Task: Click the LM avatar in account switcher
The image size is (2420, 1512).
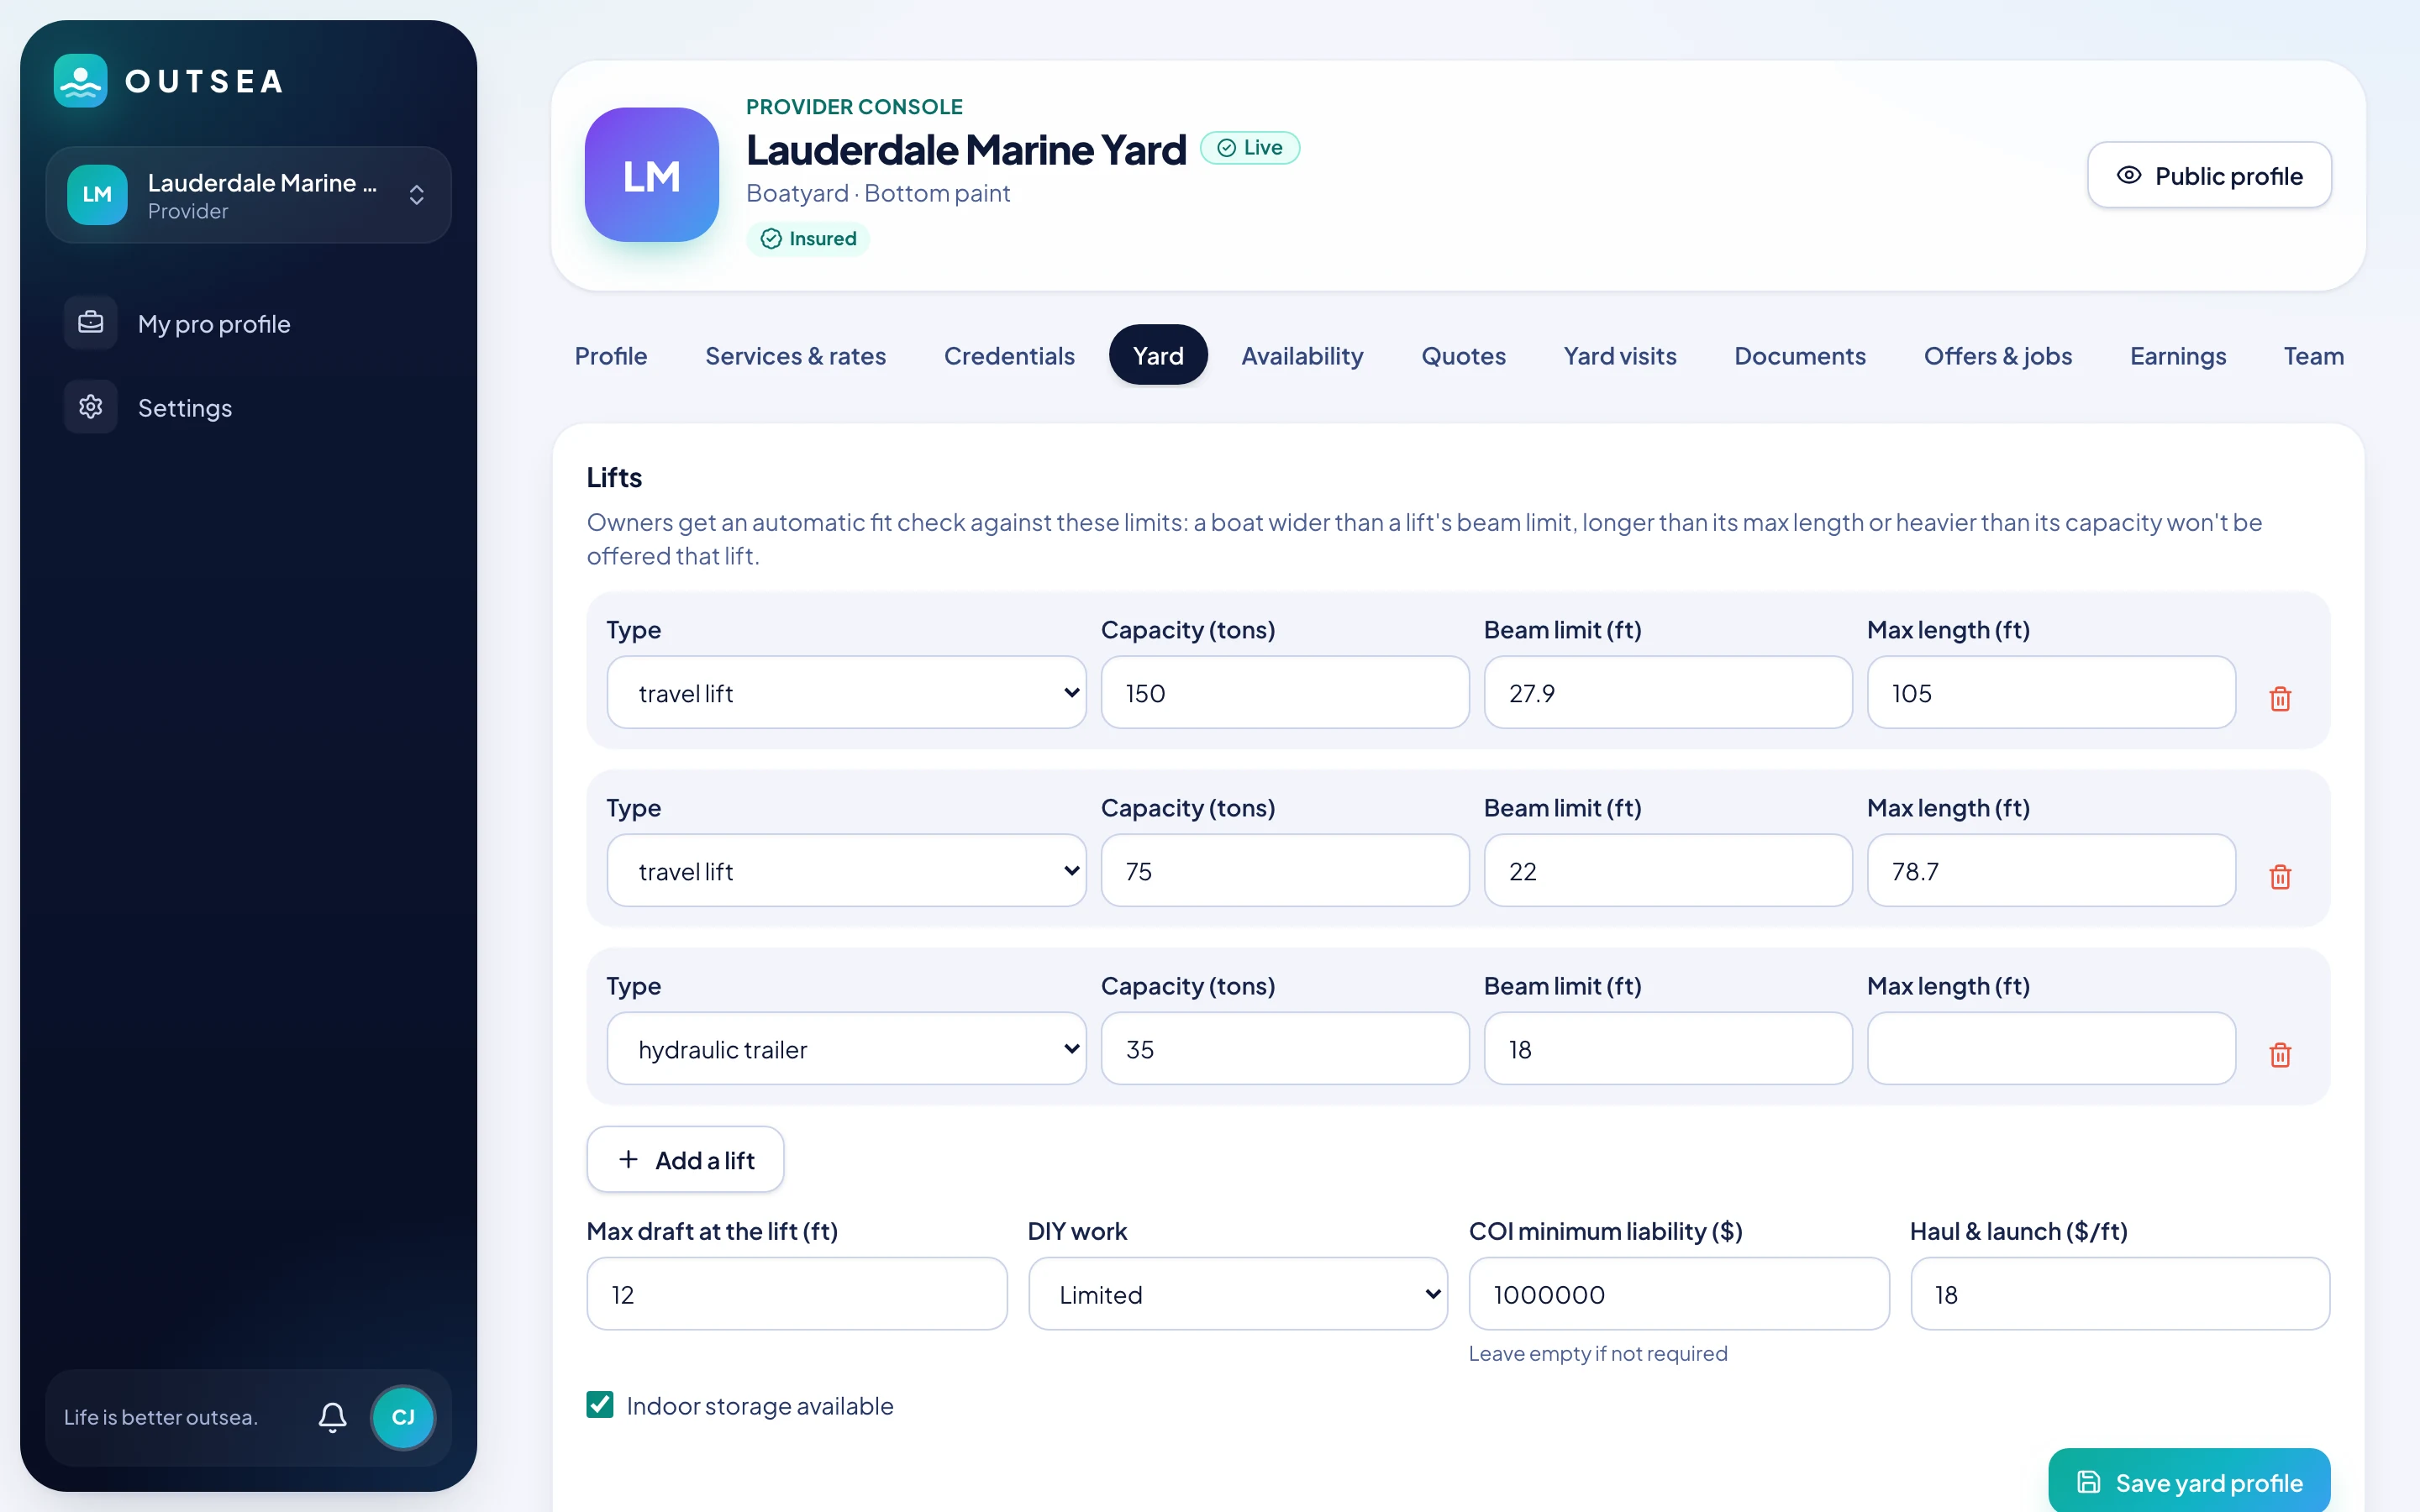Action: coord(97,194)
